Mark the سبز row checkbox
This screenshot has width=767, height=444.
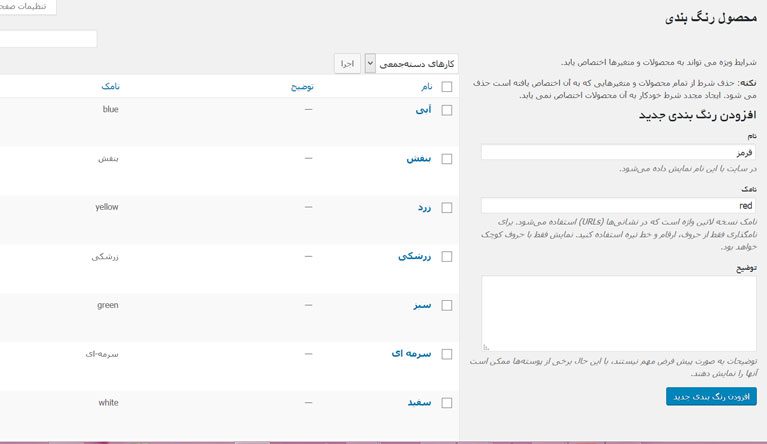(447, 305)
